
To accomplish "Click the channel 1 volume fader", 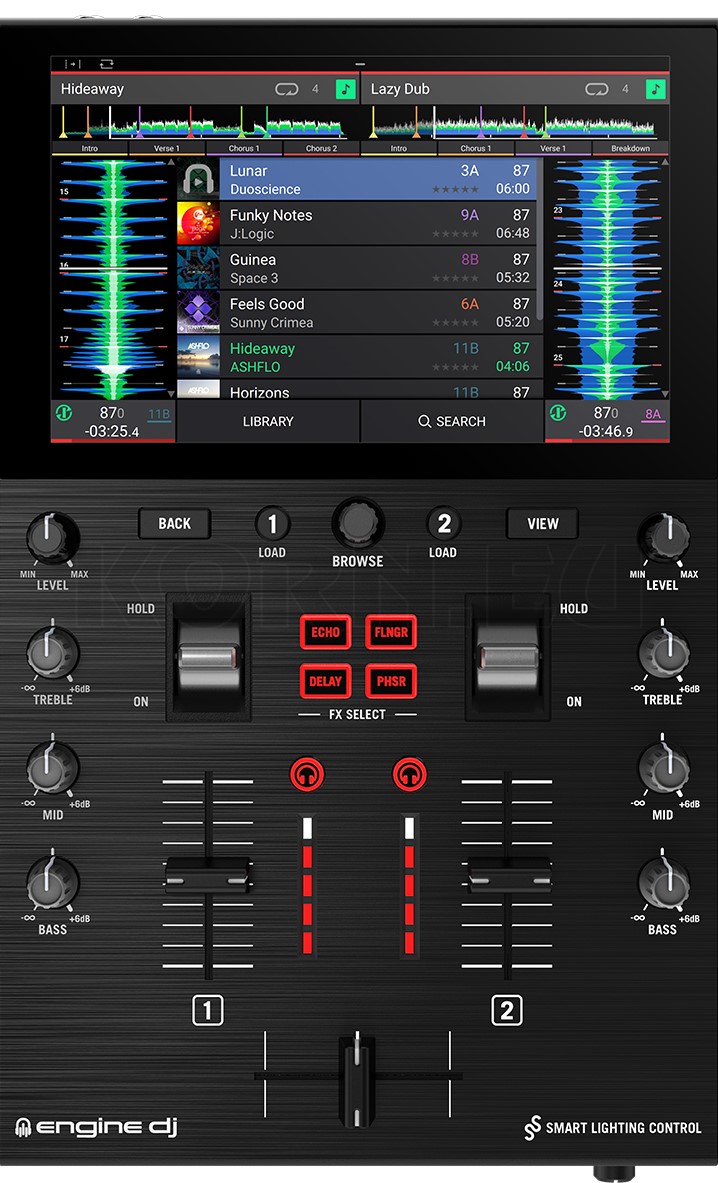I will pyautogui.click(x=208, y=875).
